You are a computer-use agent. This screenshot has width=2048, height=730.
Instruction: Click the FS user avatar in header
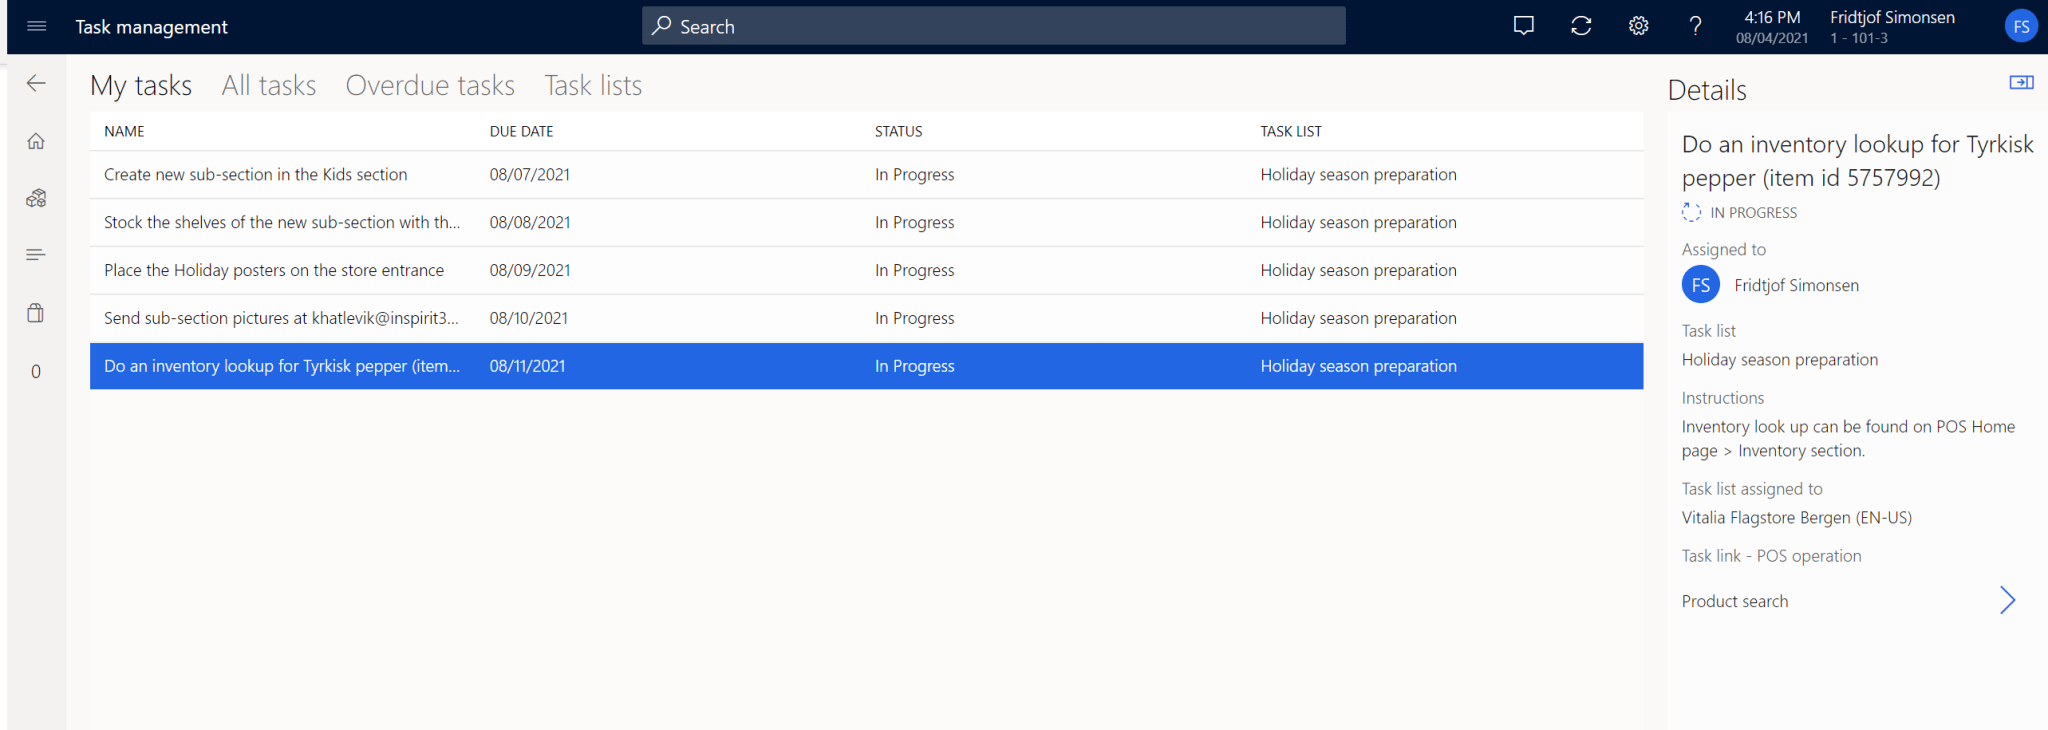[x=2021, y=27]
